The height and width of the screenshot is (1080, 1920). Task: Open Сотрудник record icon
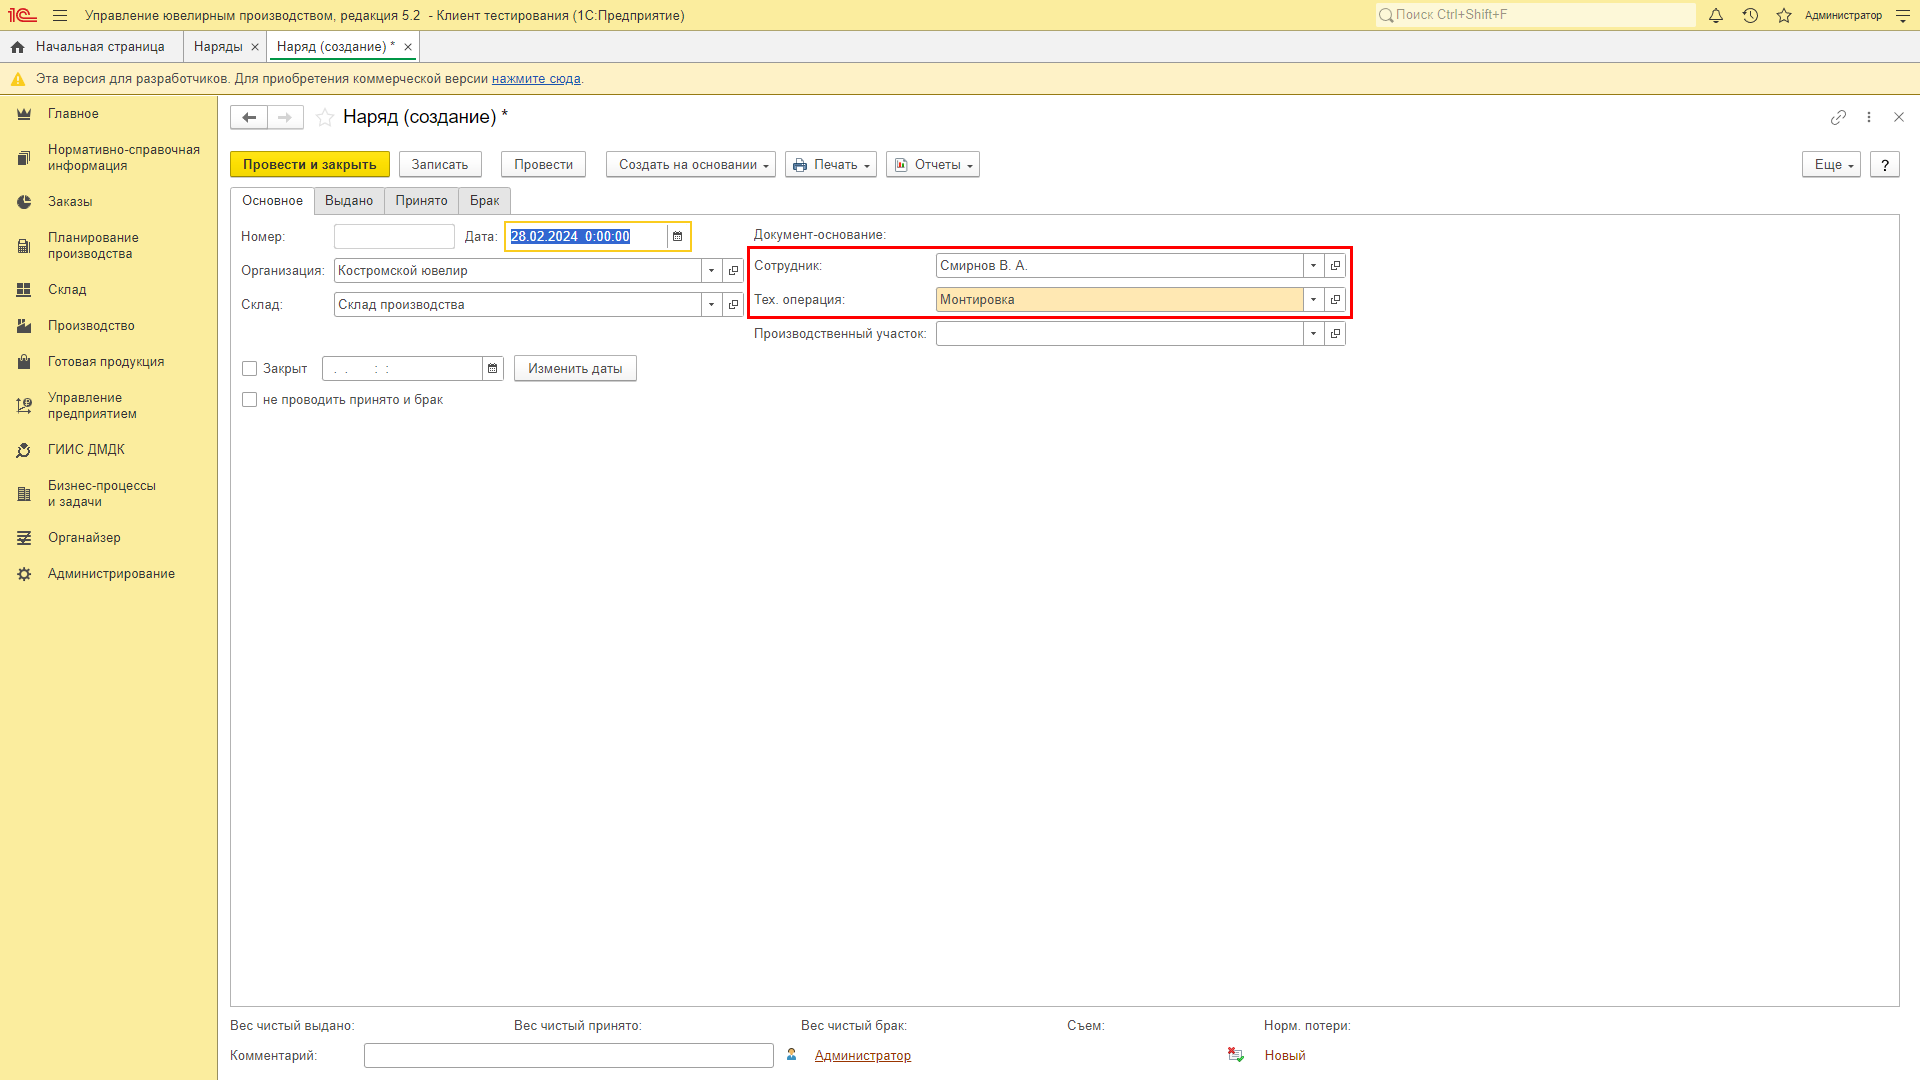tap(1335, 266)
